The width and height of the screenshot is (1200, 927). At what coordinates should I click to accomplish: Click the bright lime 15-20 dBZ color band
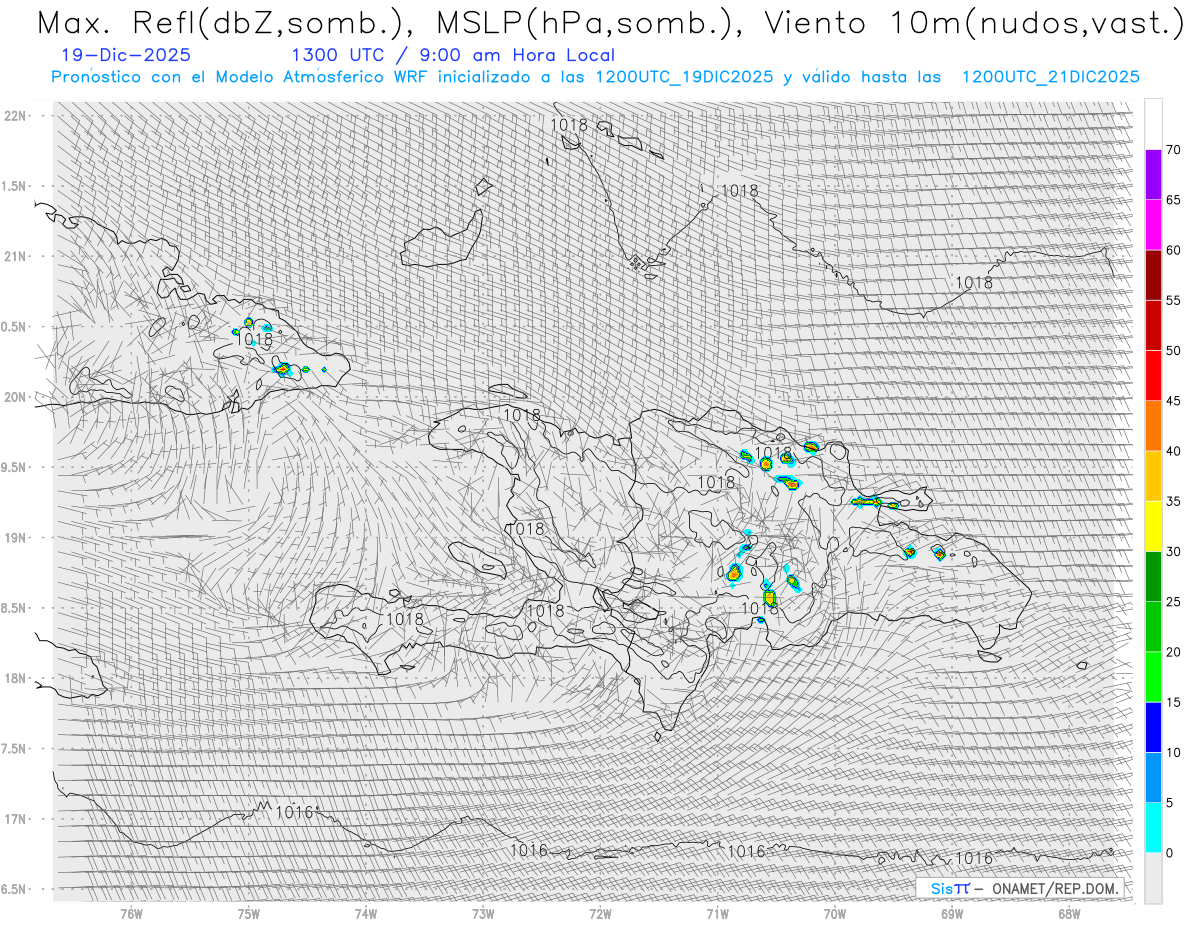coord(1153,677)
